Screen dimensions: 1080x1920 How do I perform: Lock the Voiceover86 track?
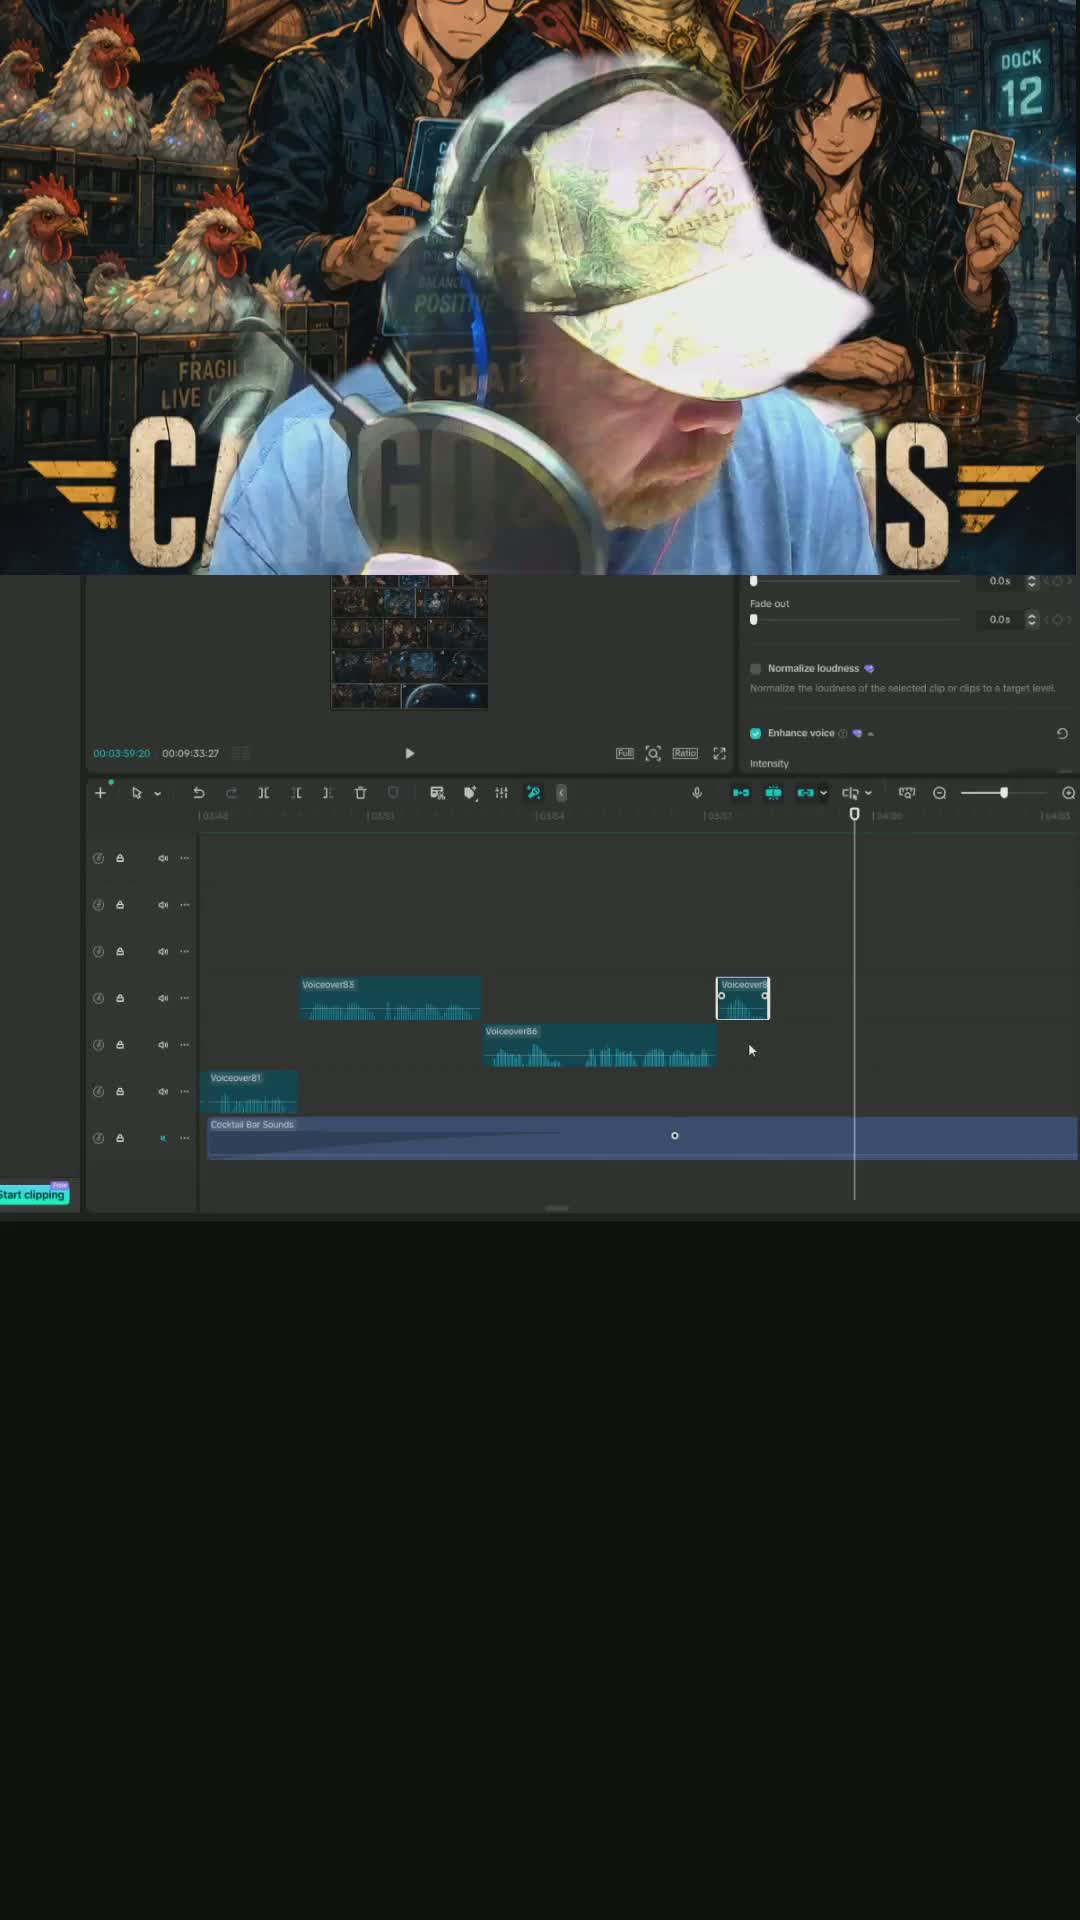(x=120, y=1045)
